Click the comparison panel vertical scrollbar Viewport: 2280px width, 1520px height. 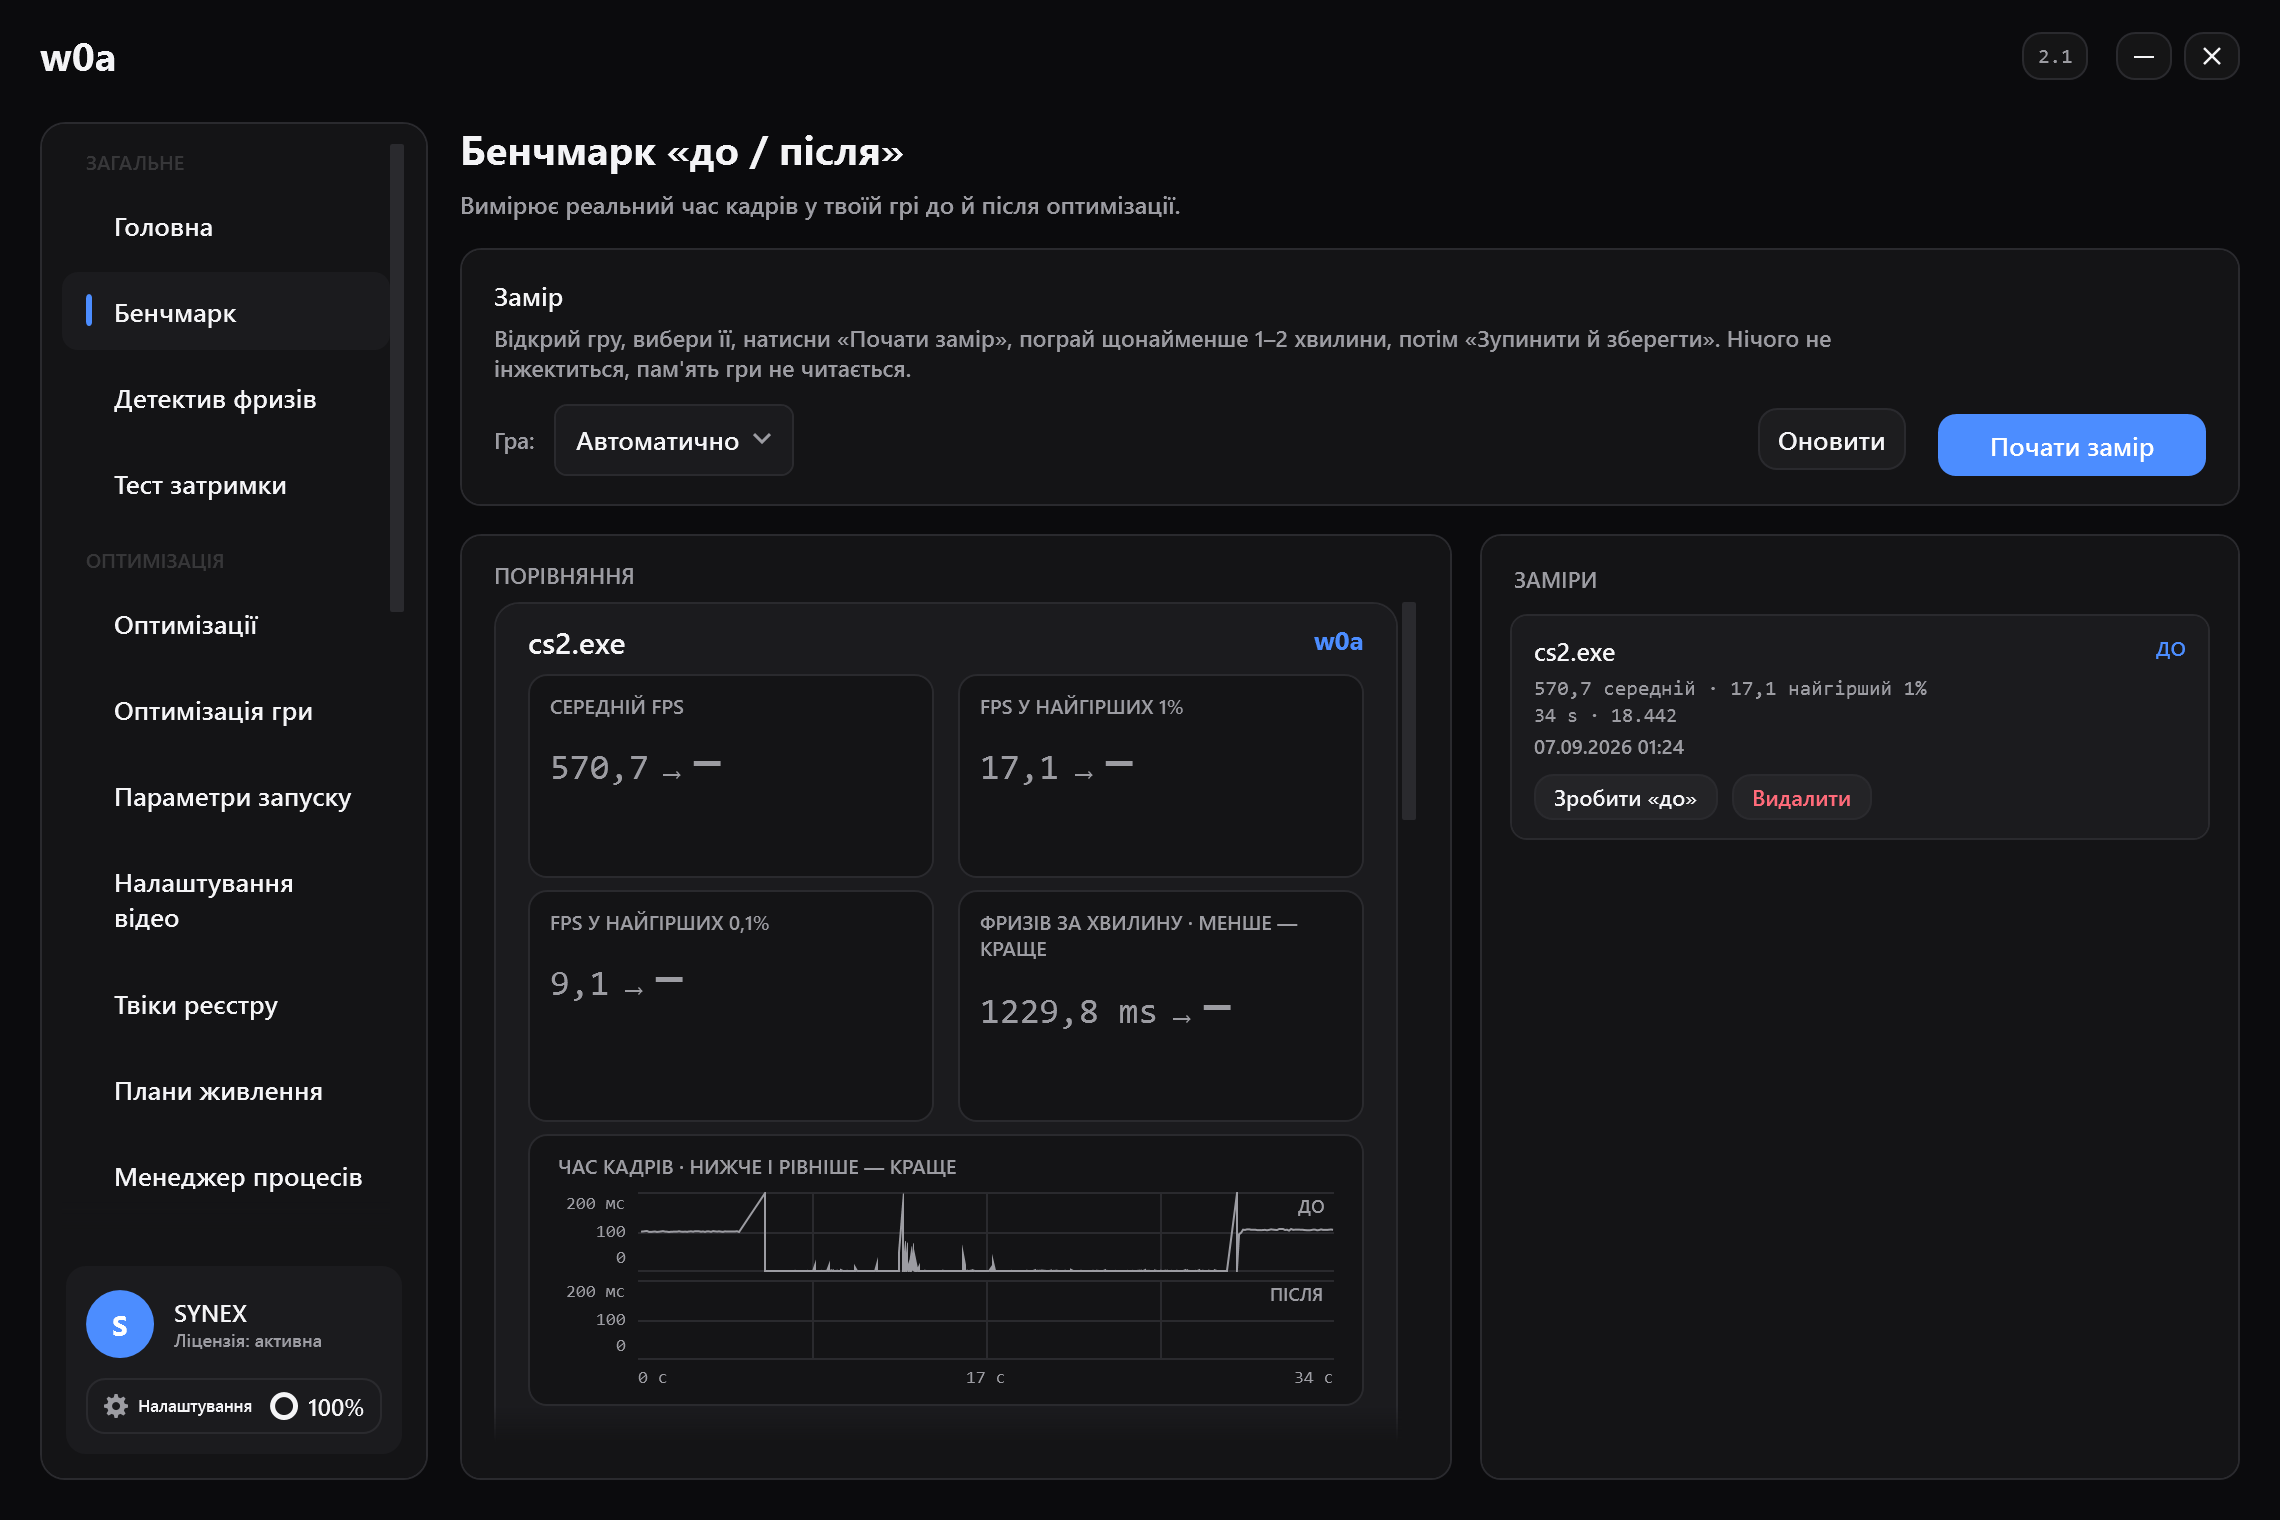click(1409, 711)
